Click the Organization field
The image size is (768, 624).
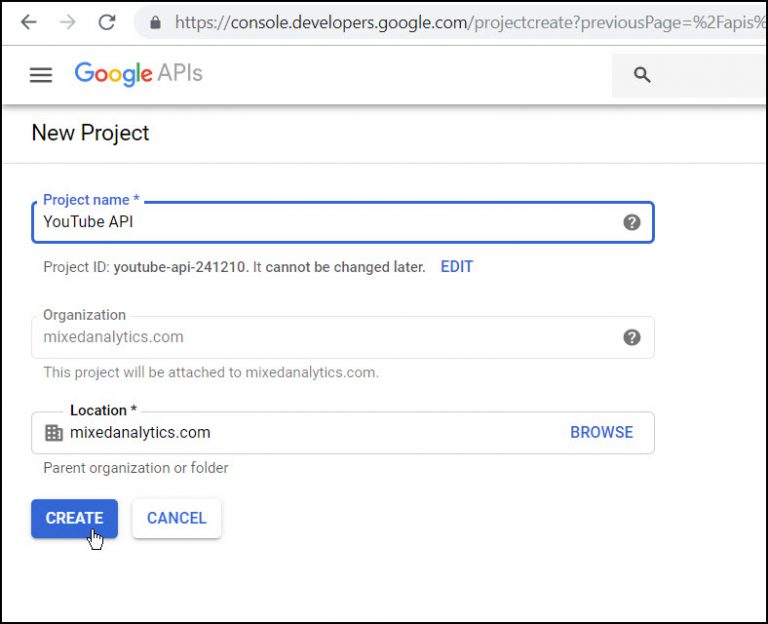click(343, 337)
